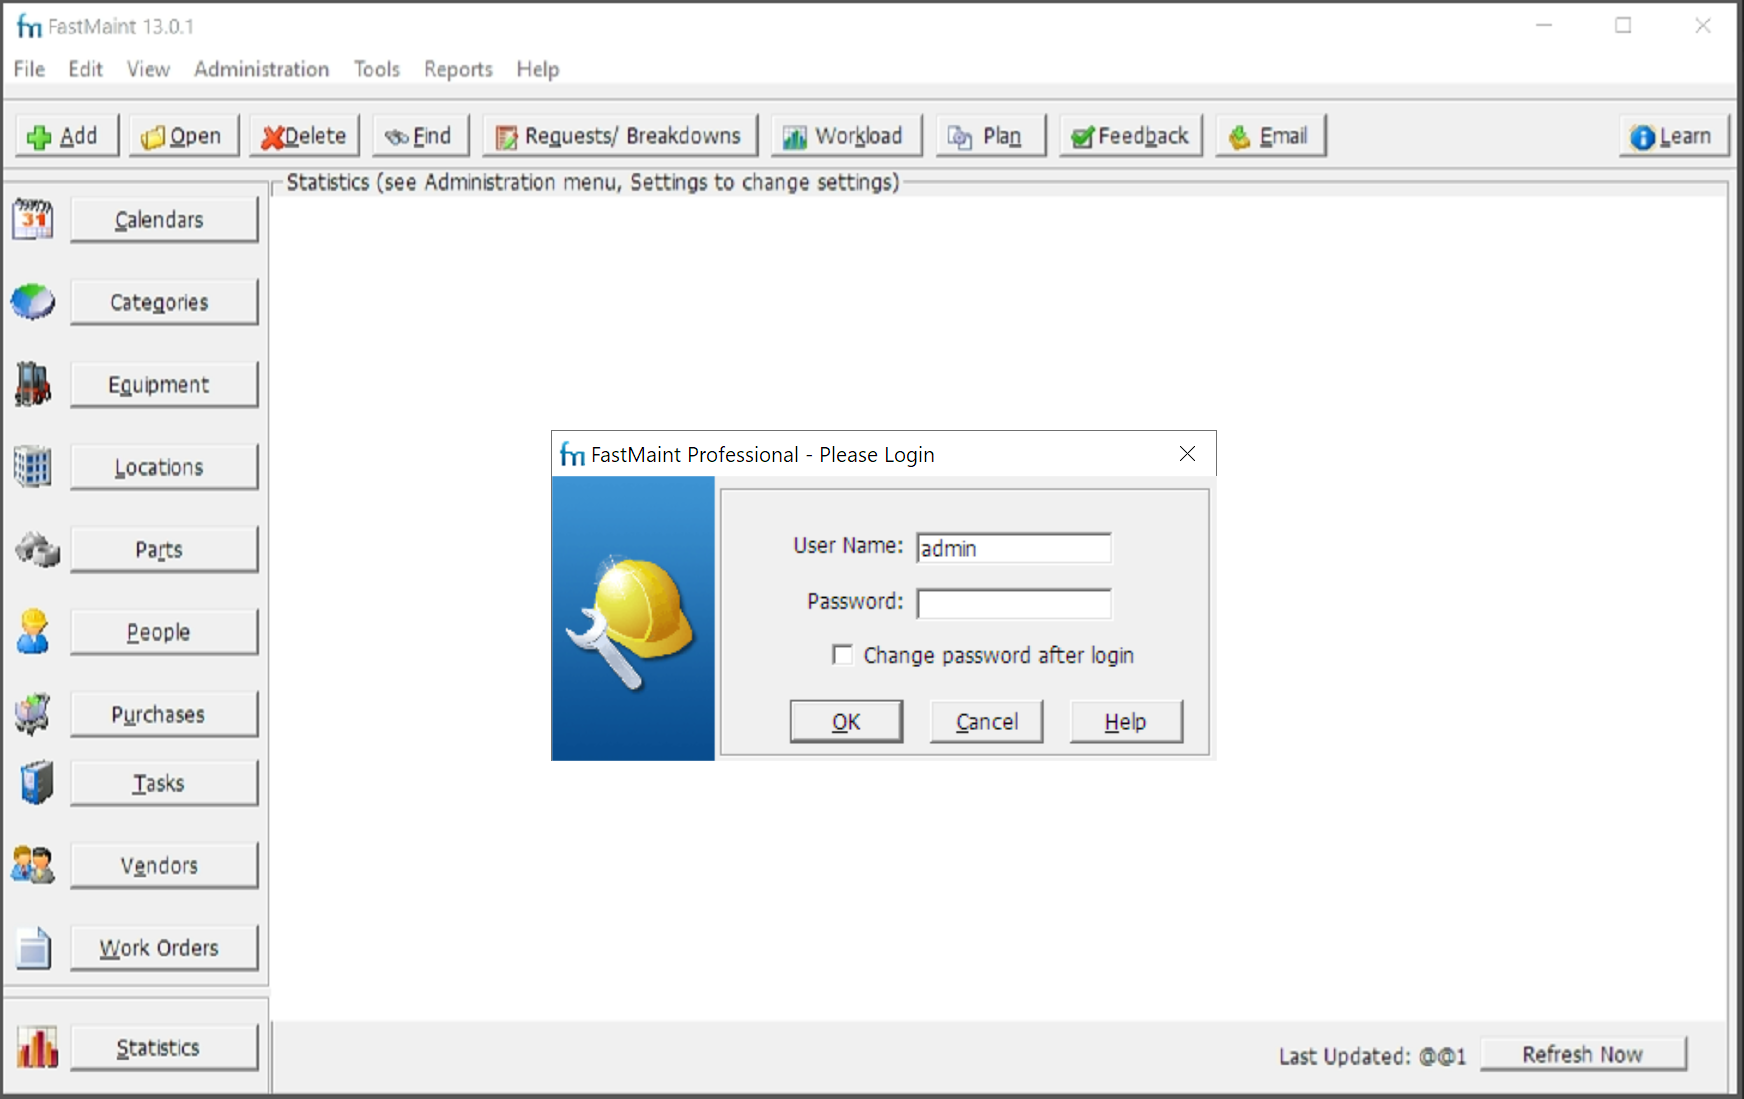Image resolution: width=1744 pixels, height=1099 pixels.
Task: Open the Parts section button
Action: (164, 549)
